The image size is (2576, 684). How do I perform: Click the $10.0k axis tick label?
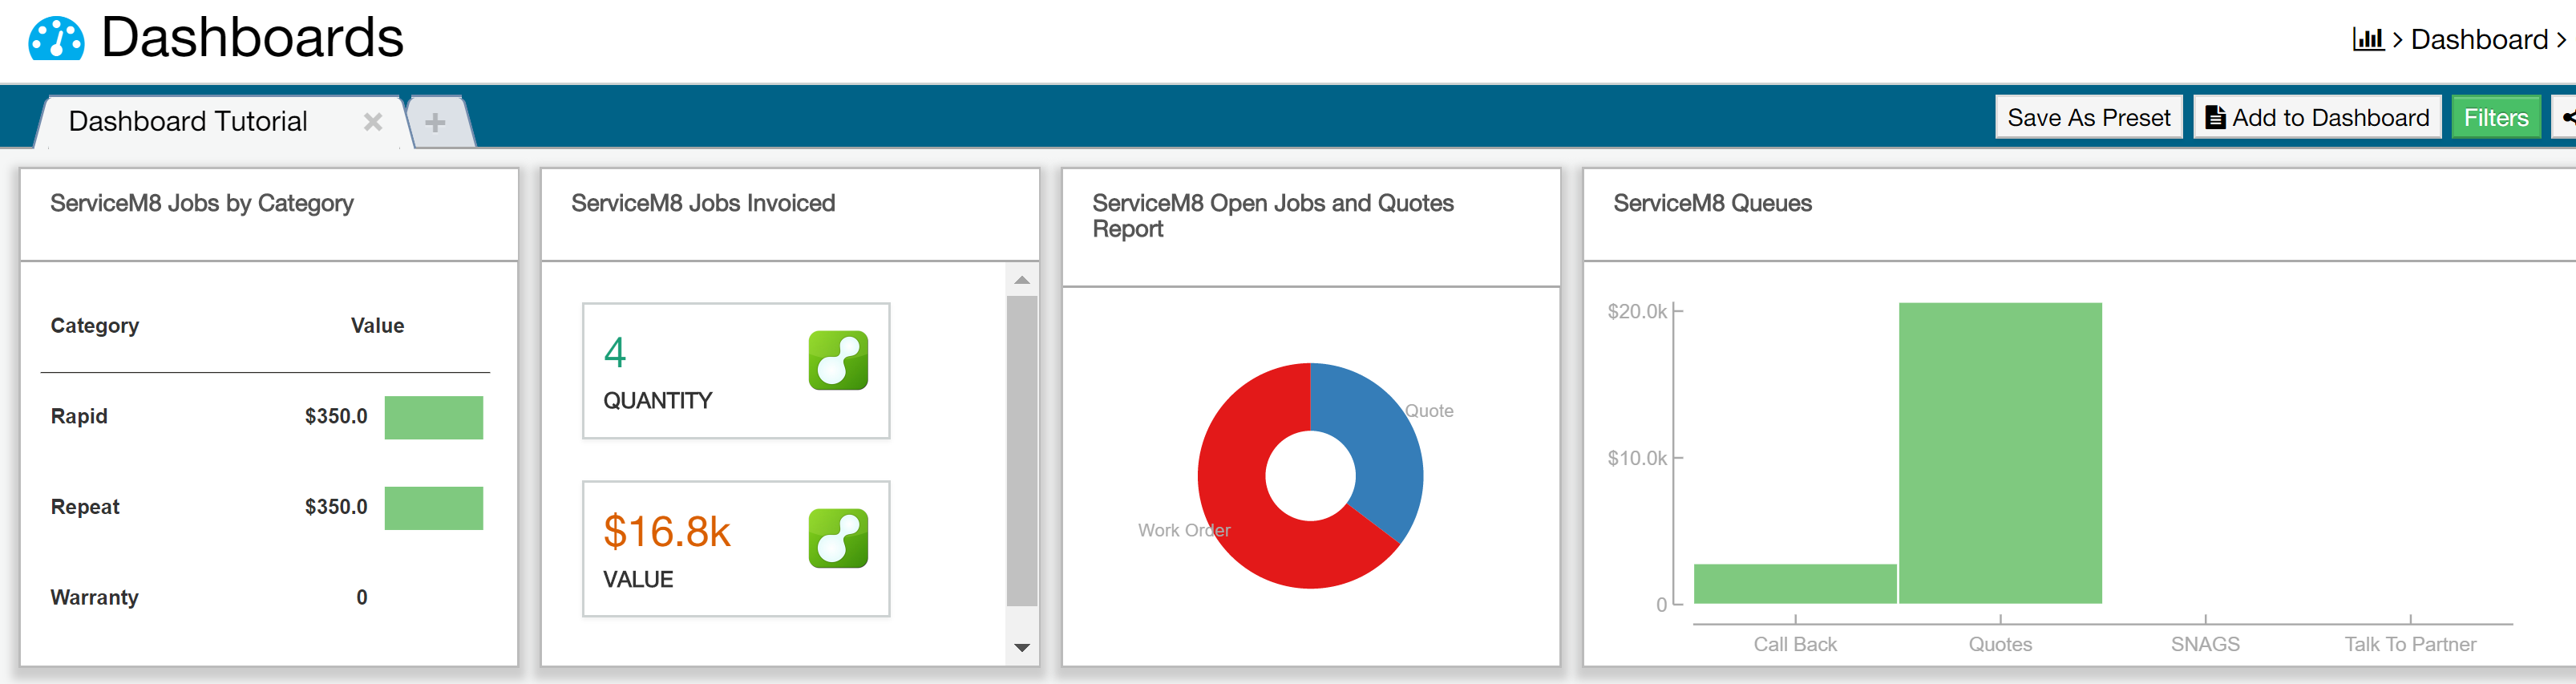click(x=1637, y=459)
